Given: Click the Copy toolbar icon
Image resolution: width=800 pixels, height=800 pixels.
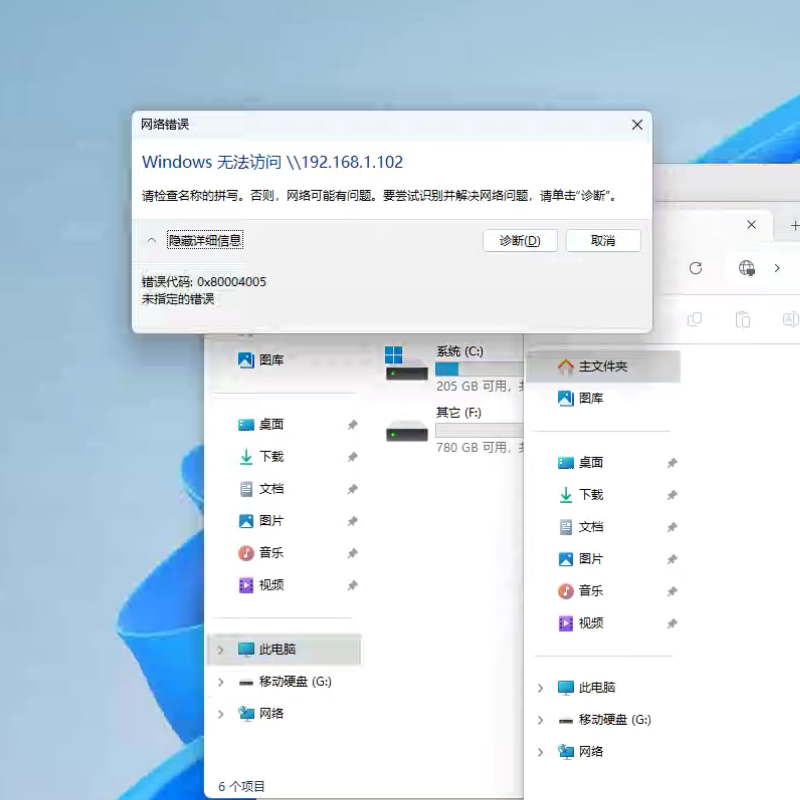Looking at the screenshot, I should coord(695,320).
